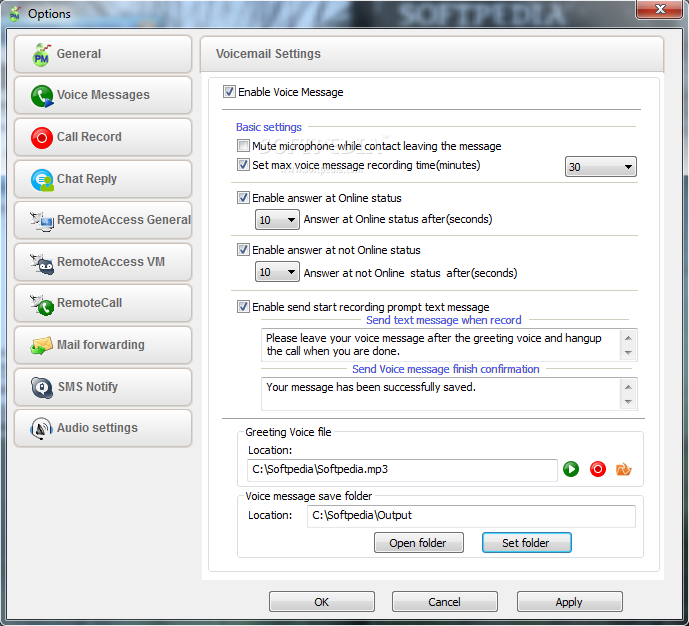Click the RemoteAccess General computer icon
The width and height of the screenshot is (689, 626).
(42, 221)
